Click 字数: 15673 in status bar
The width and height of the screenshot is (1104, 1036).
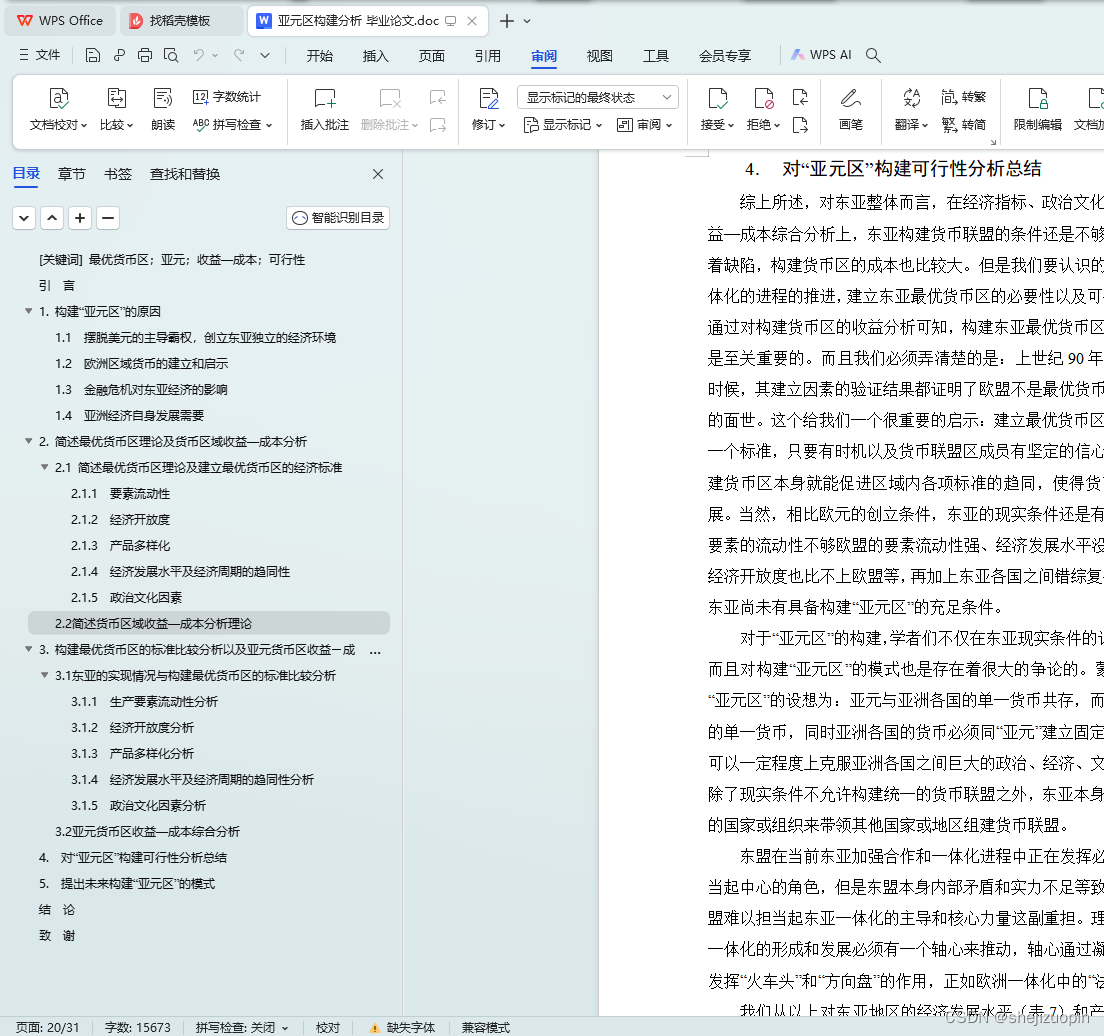click(x=137, y=1028)
